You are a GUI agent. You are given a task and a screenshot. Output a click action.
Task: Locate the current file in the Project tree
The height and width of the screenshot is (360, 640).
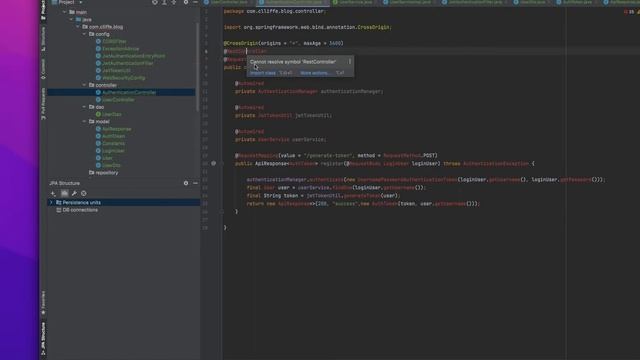[x=155, y=2]
